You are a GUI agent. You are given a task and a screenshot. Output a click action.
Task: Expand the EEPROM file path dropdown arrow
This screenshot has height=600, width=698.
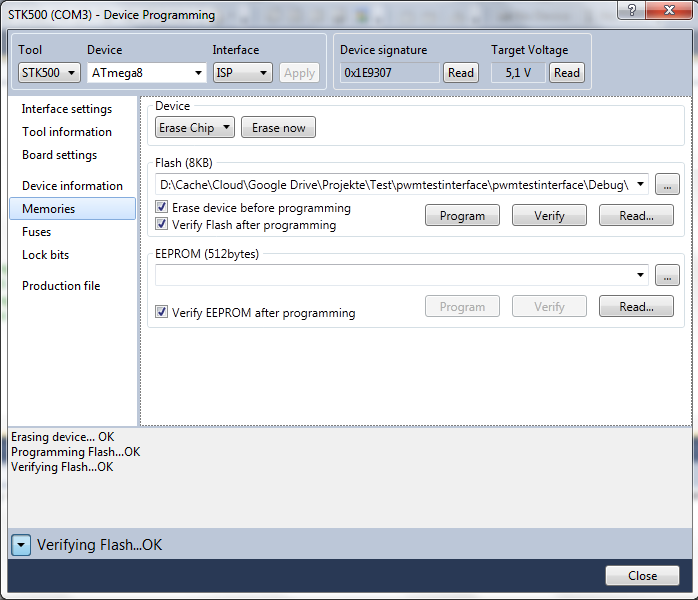pyautogui.click(x=640, y=275)
